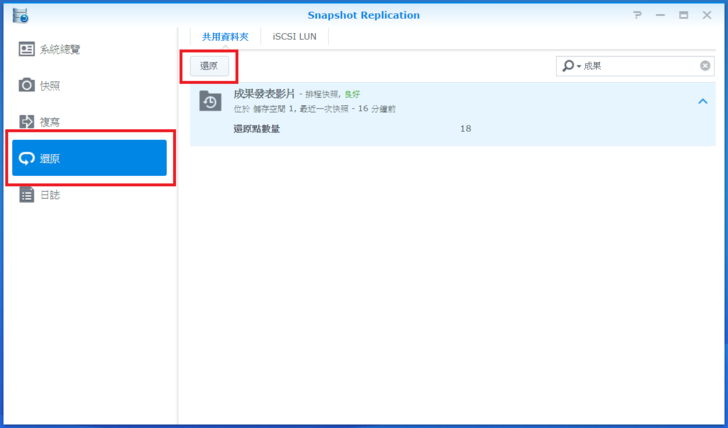Open help with the question mark icon
Viewport: 728px width, 428px height.
[637, 15]
